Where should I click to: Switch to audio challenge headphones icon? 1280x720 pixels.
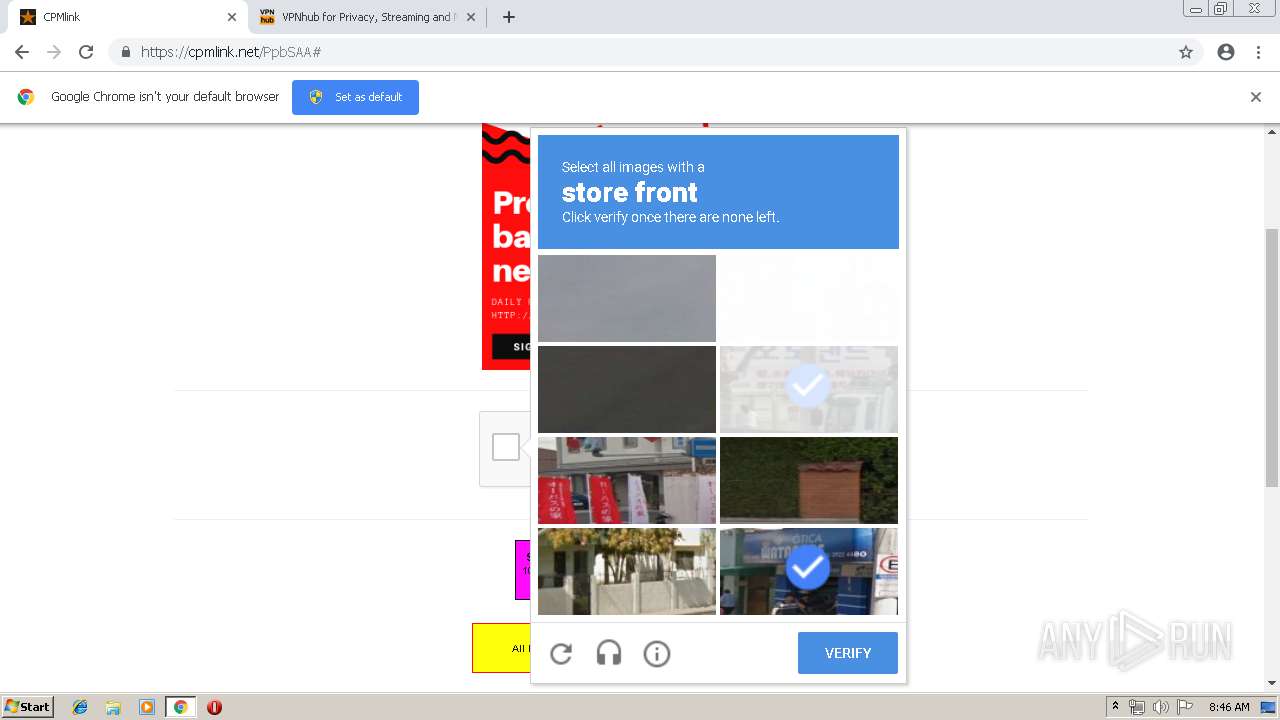coord(609,654)
